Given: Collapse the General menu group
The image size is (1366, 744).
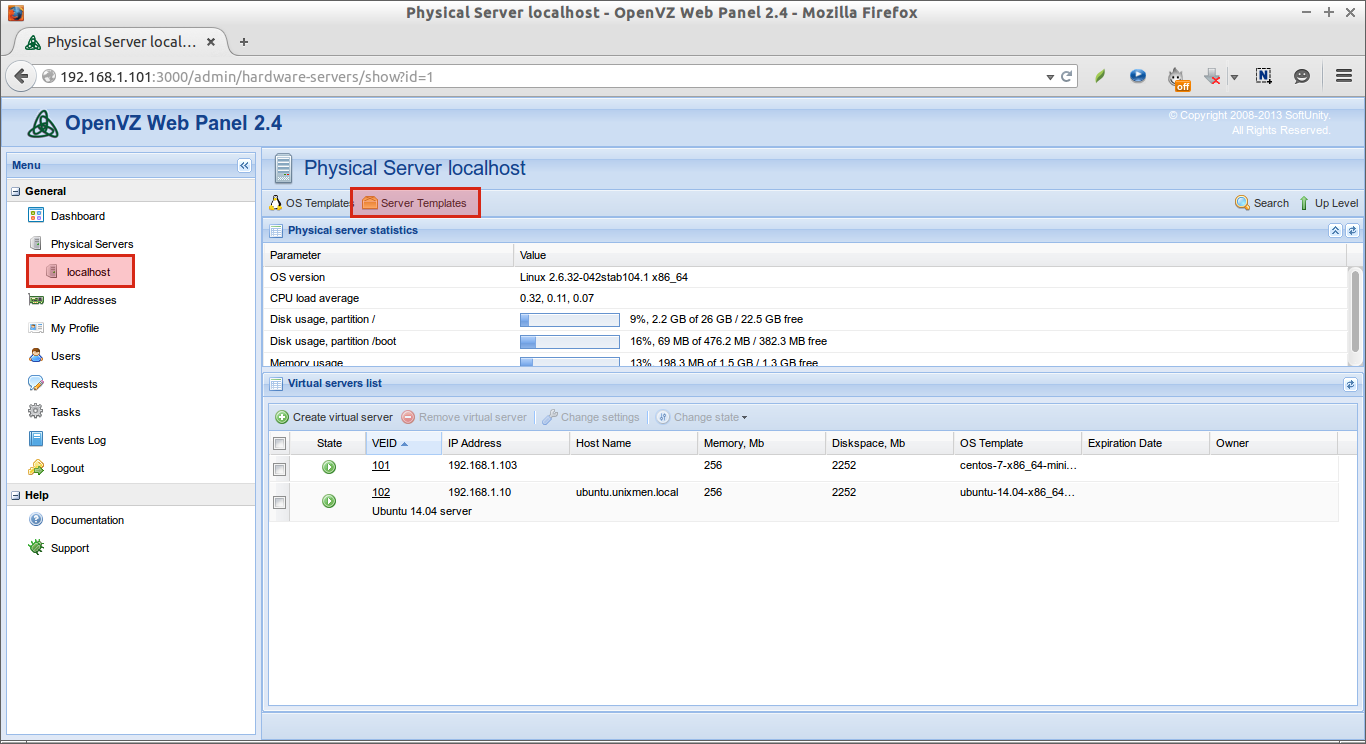Looking at the screenshot, I should click(x=16, y=191).
